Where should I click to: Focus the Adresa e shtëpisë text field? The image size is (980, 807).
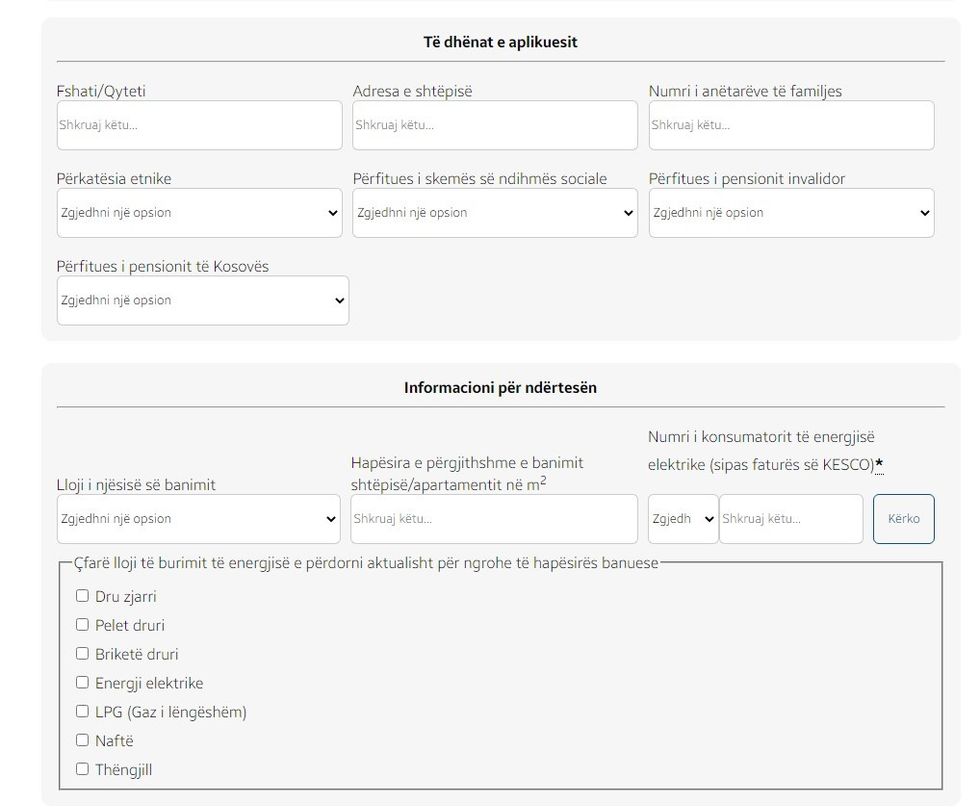[494, 126]
